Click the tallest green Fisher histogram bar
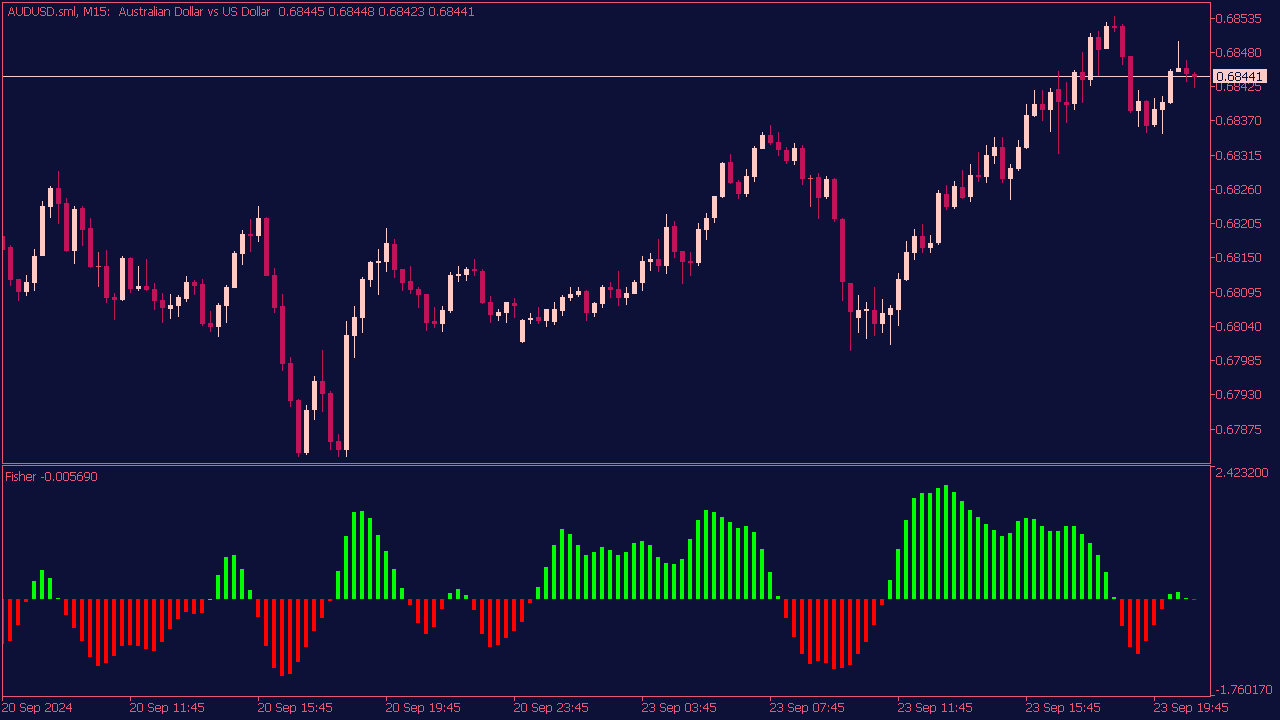The width and height of the screenshot is (1280, 720). [x=946, y=542]
